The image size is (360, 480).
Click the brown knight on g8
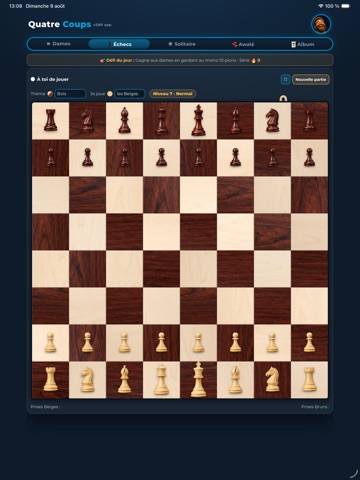point(272,121)
